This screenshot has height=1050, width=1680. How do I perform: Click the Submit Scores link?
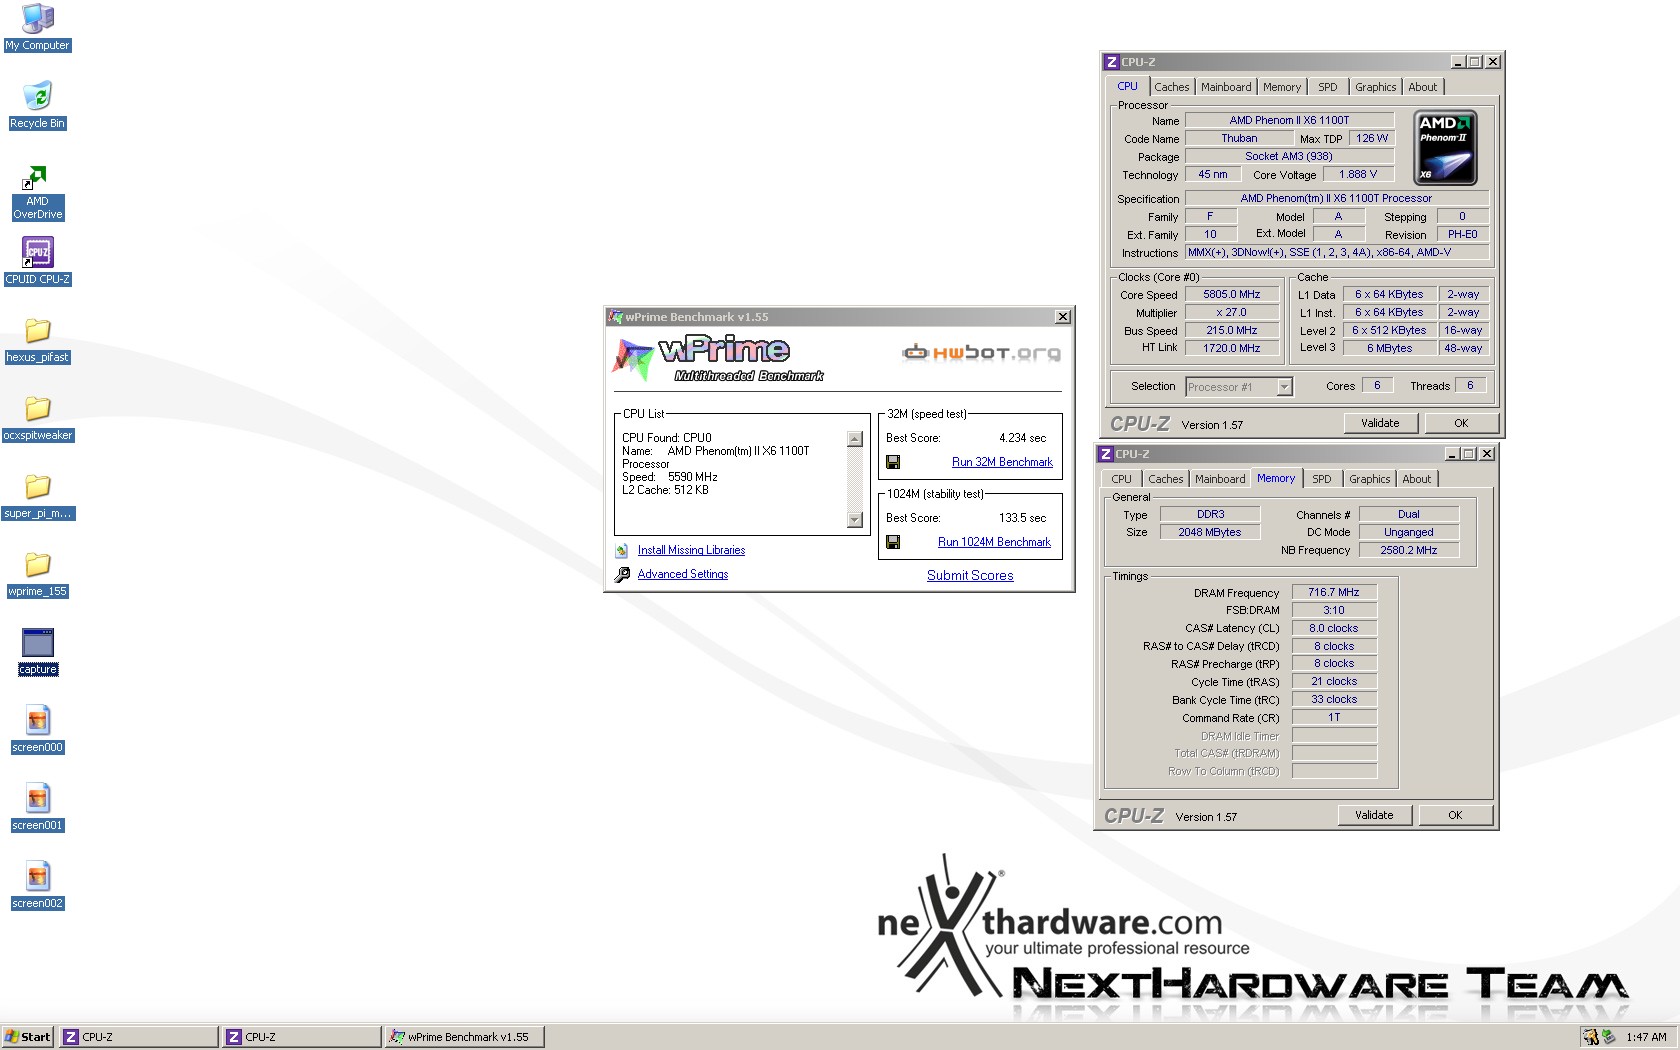(x=970, y=575)
